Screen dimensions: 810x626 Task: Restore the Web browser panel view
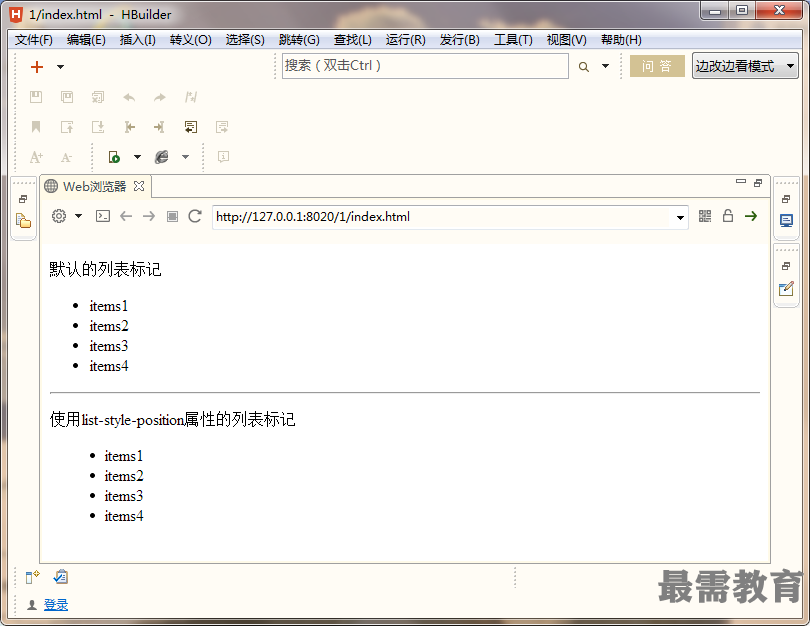click(x=758, y=183)
